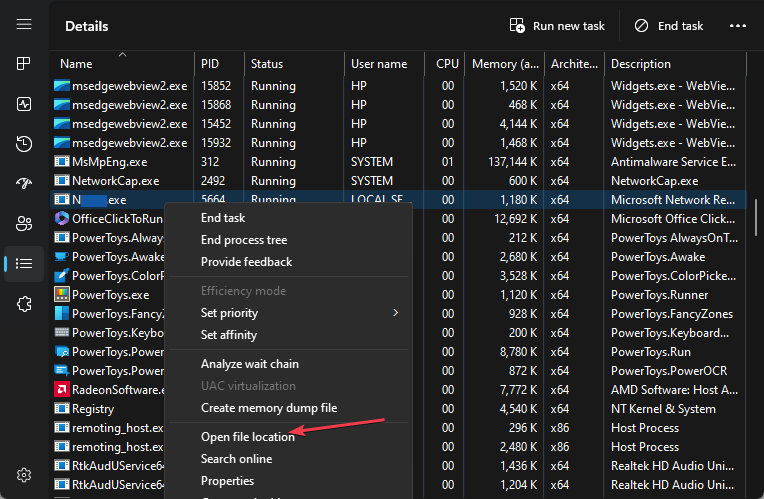Click PID 15452 cell
Viewport: 764px width, 499px height.
[216, 124]
